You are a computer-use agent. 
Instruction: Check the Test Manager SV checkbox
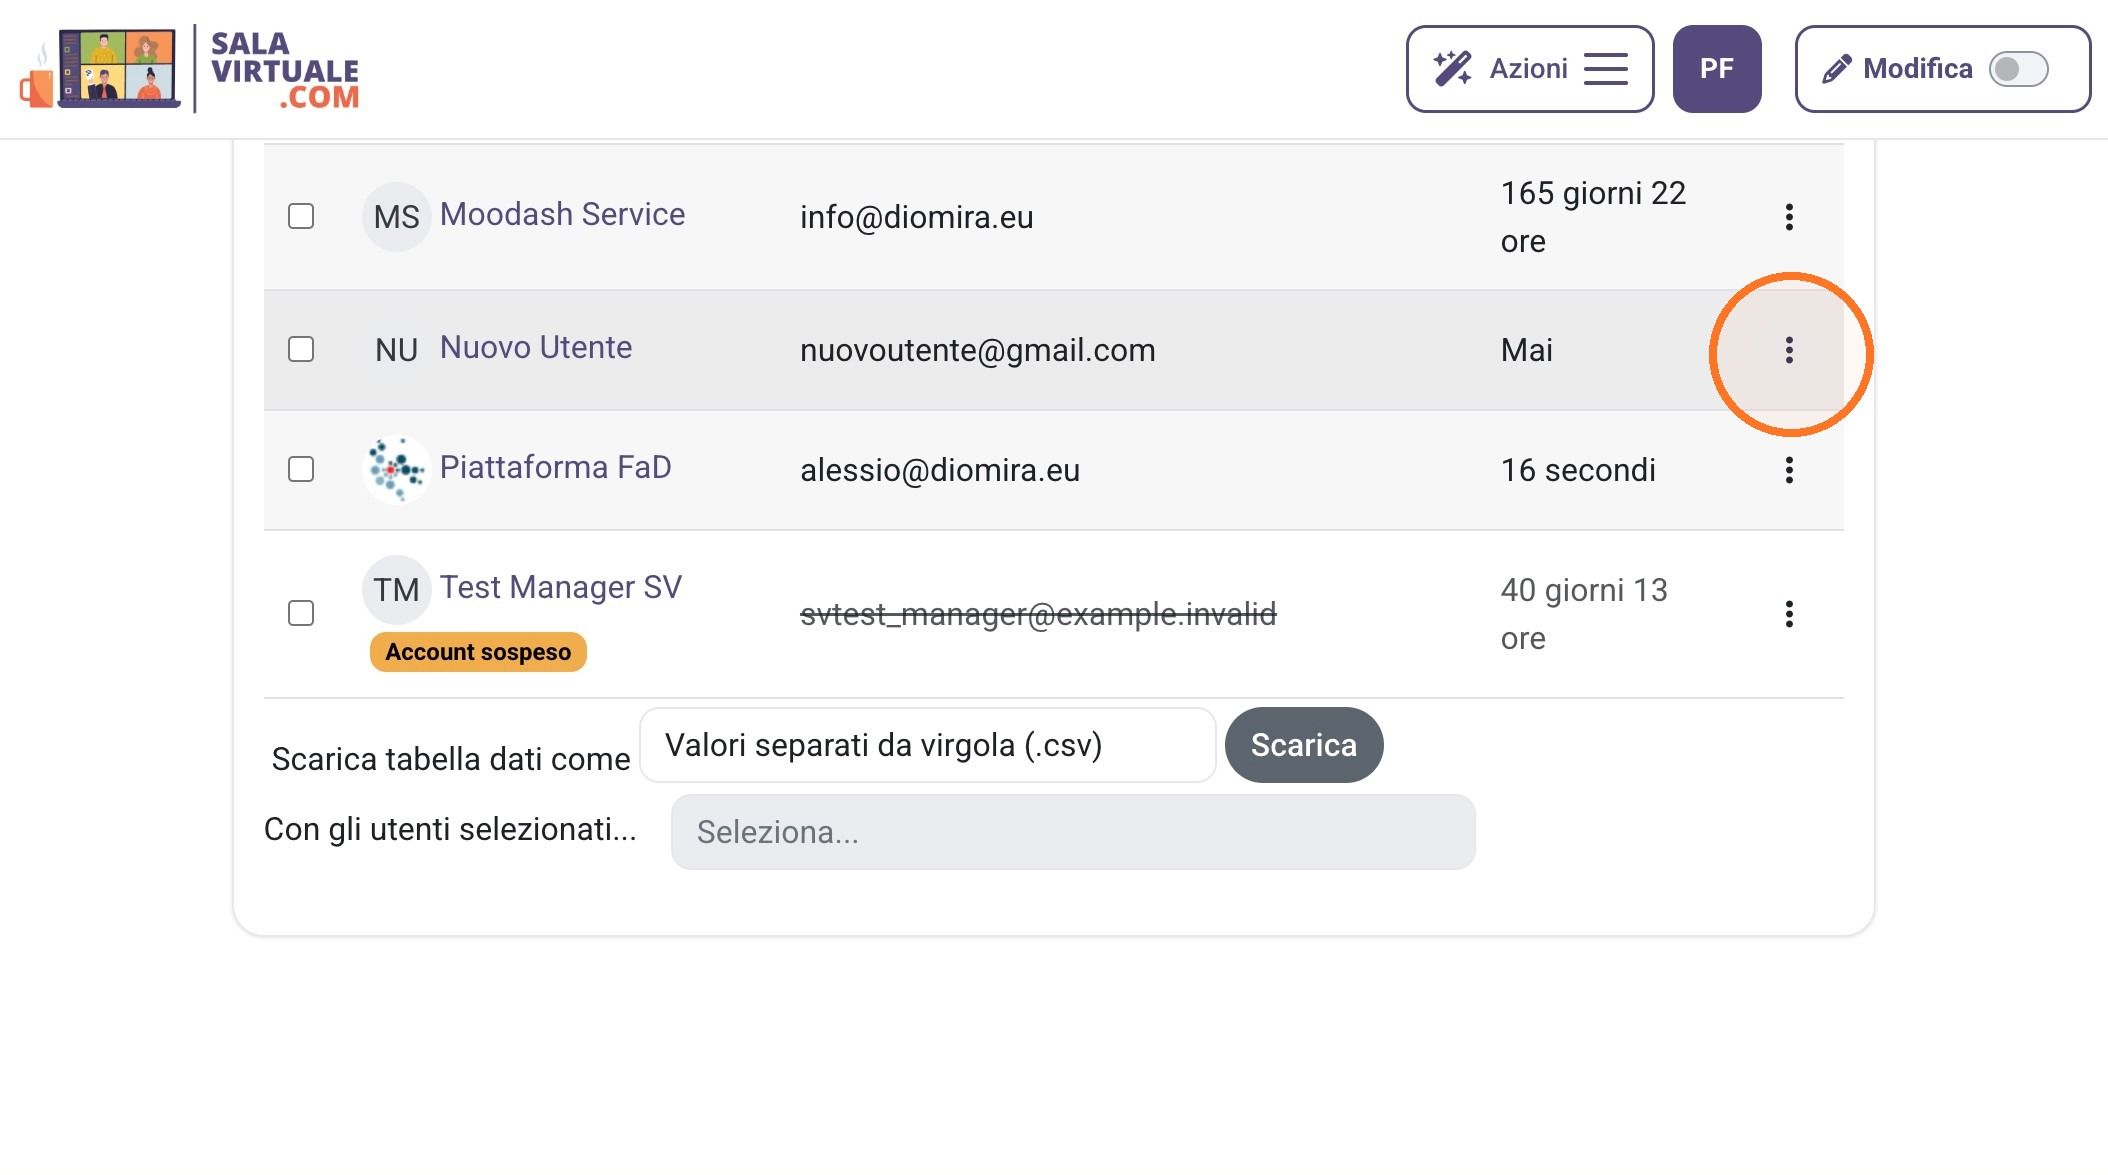[x=301, y=613]
